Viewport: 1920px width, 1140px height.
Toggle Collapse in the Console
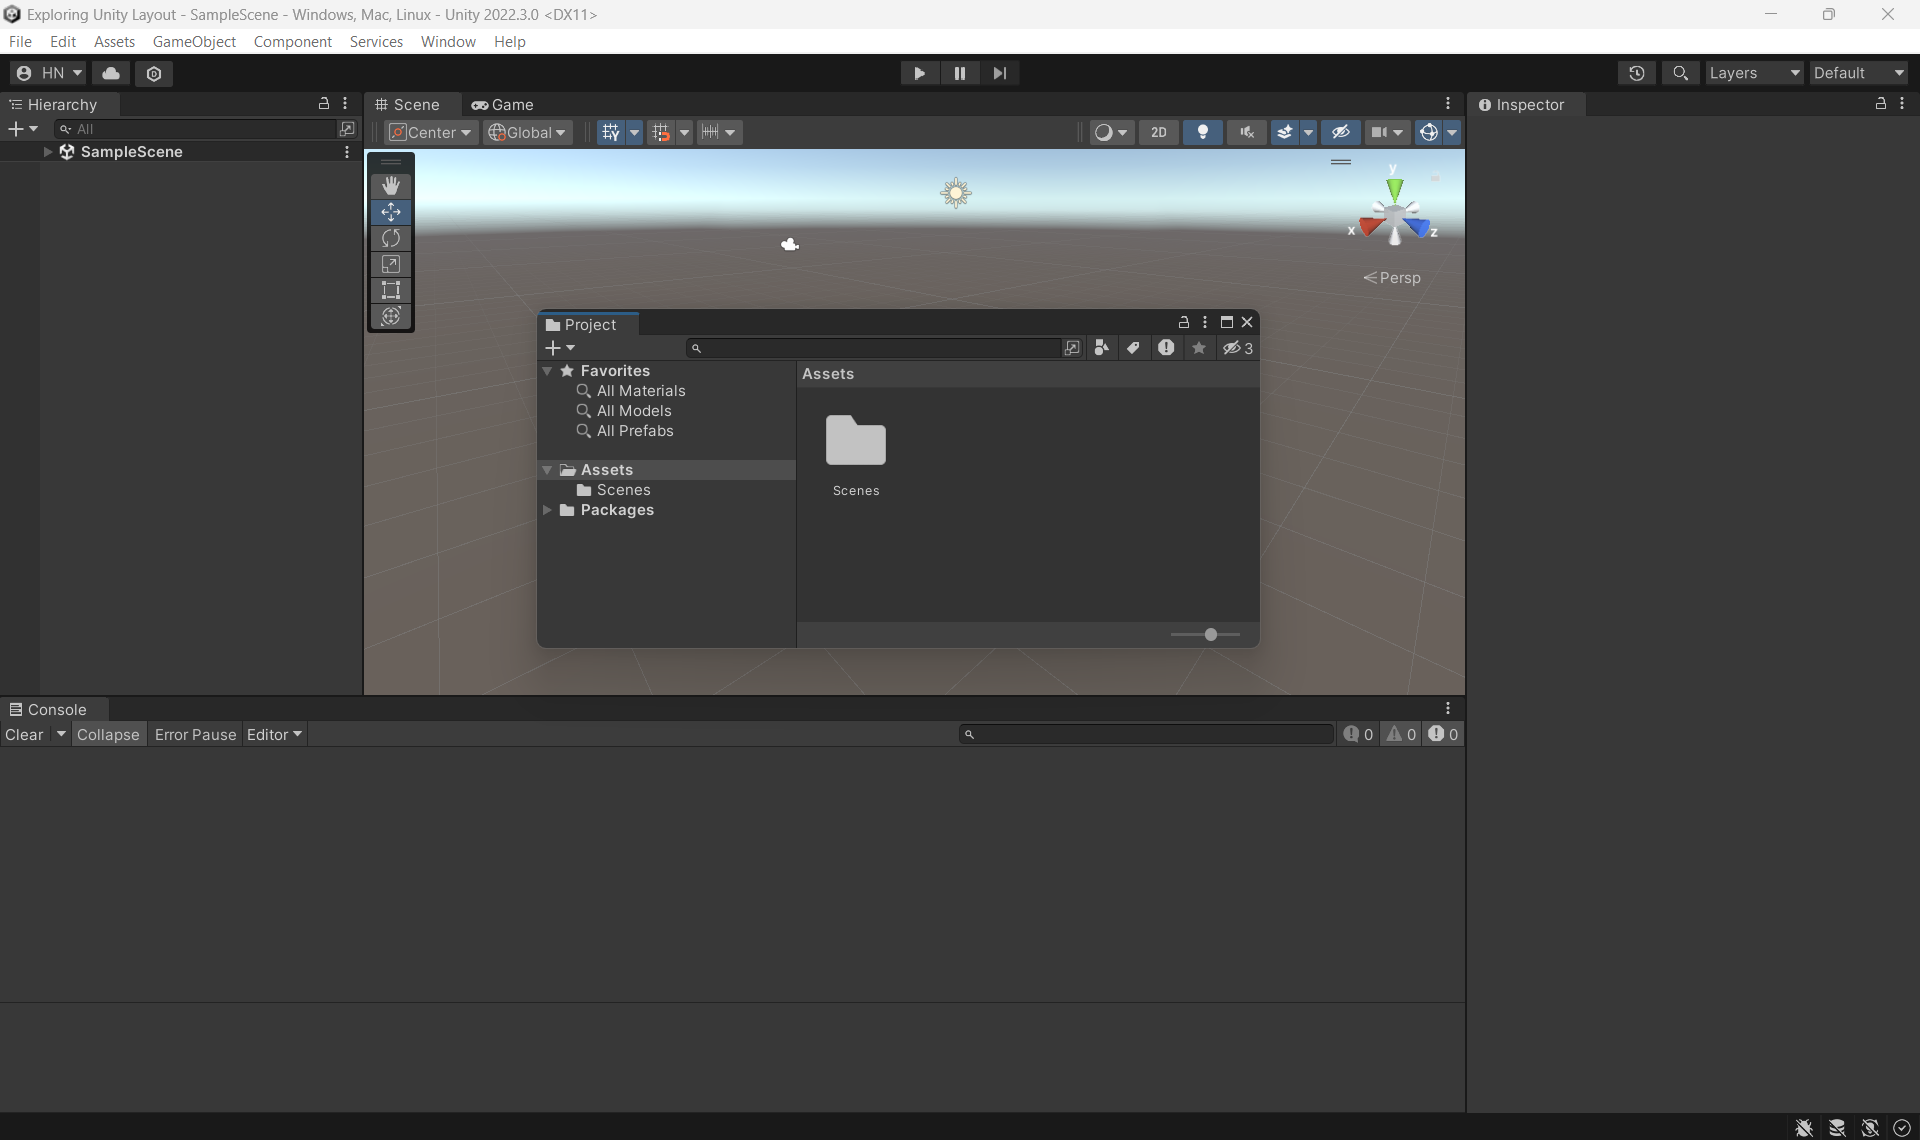click(x=108, y=734)
